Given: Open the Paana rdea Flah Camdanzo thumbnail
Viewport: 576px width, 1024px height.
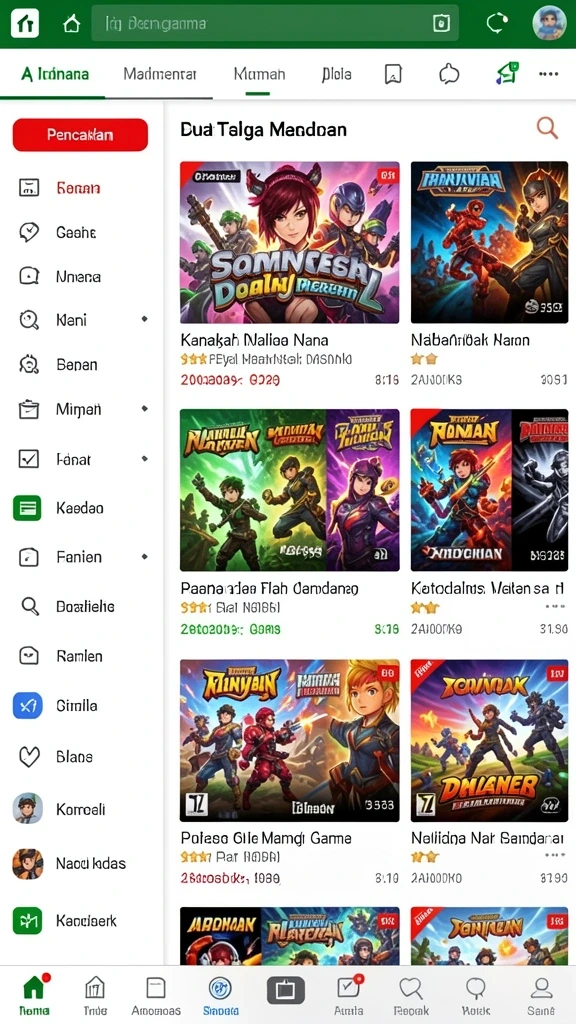Looking at the screenshot, I should [289, 490].
